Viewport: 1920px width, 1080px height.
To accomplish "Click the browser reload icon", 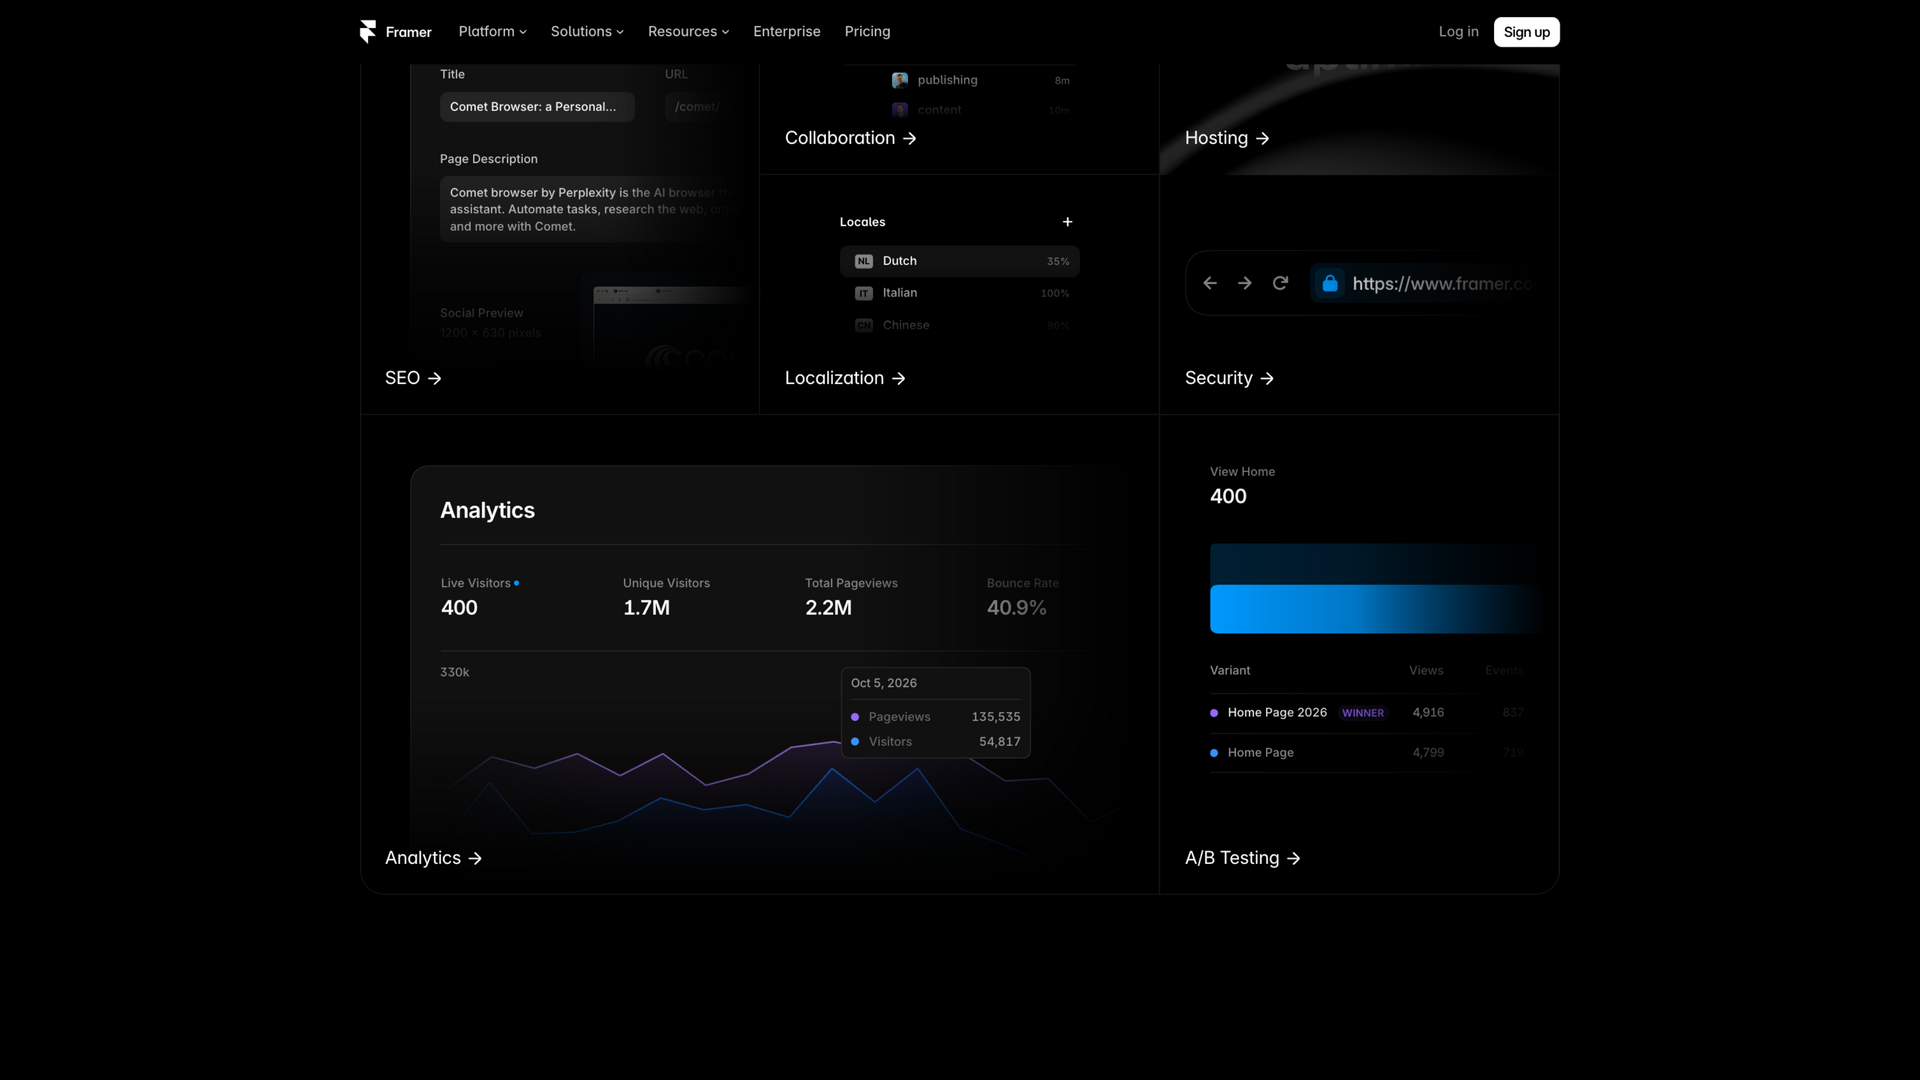I will point(1280,283).
